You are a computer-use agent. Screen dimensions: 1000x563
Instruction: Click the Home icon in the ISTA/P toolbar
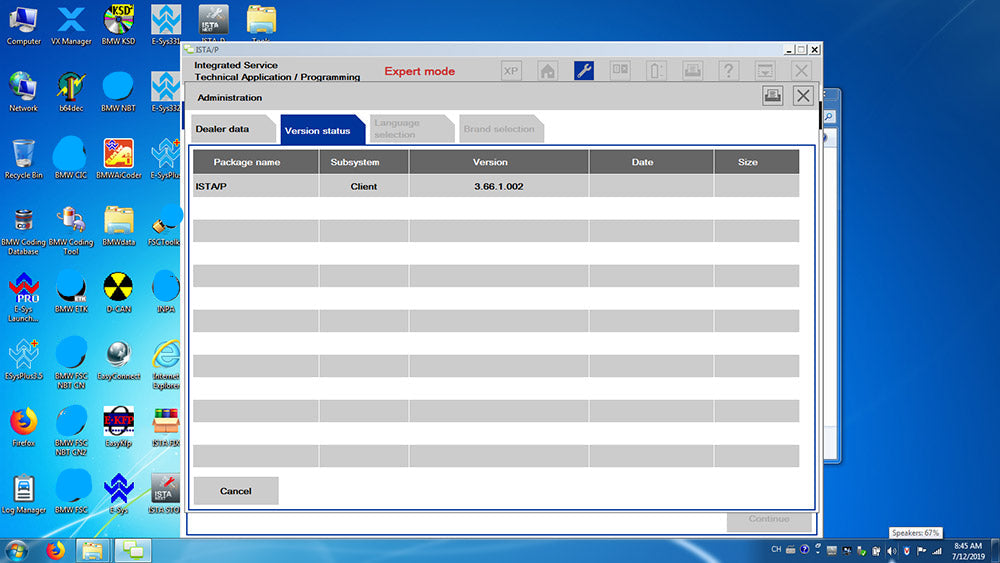[547, 71]
